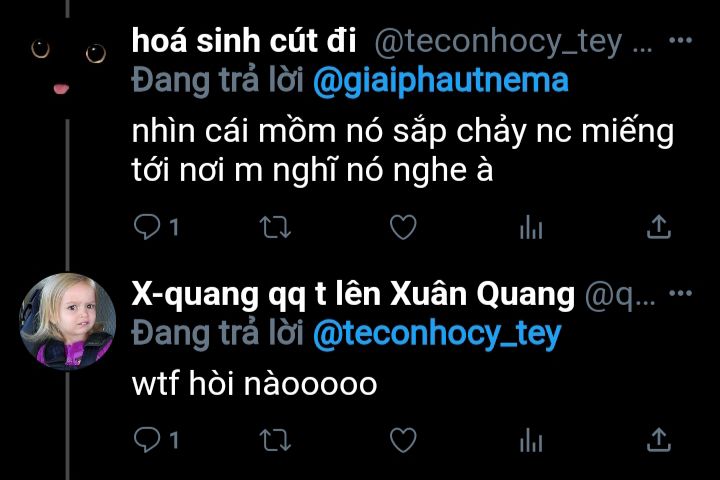Like the tweet about chảy nc miếng
Image resolution: width=720 pixels, height=480 pixels.
pyautogui.click(x=403, y=227)
